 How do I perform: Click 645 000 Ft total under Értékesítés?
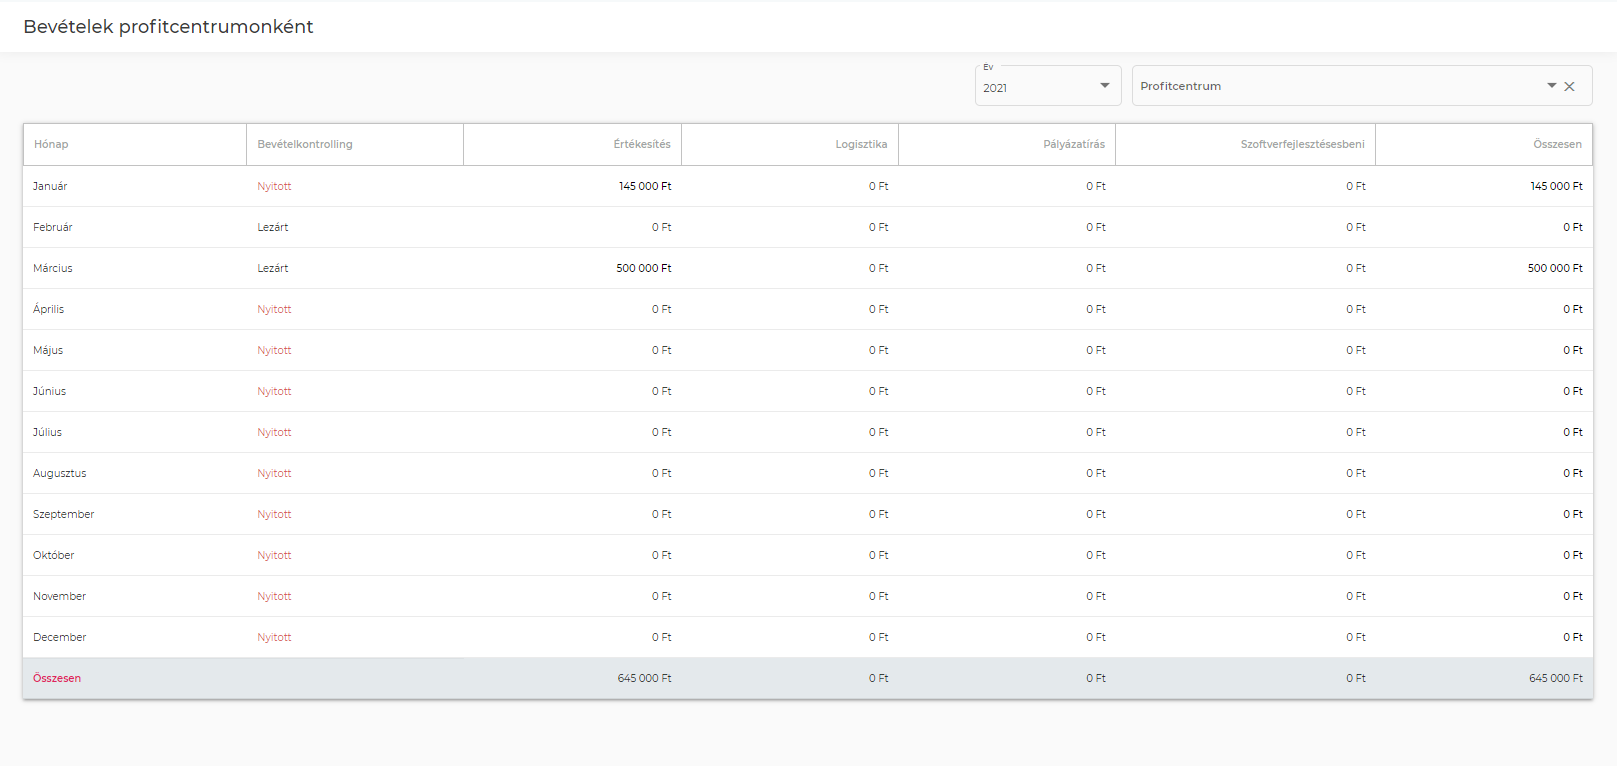coord(645,678)
